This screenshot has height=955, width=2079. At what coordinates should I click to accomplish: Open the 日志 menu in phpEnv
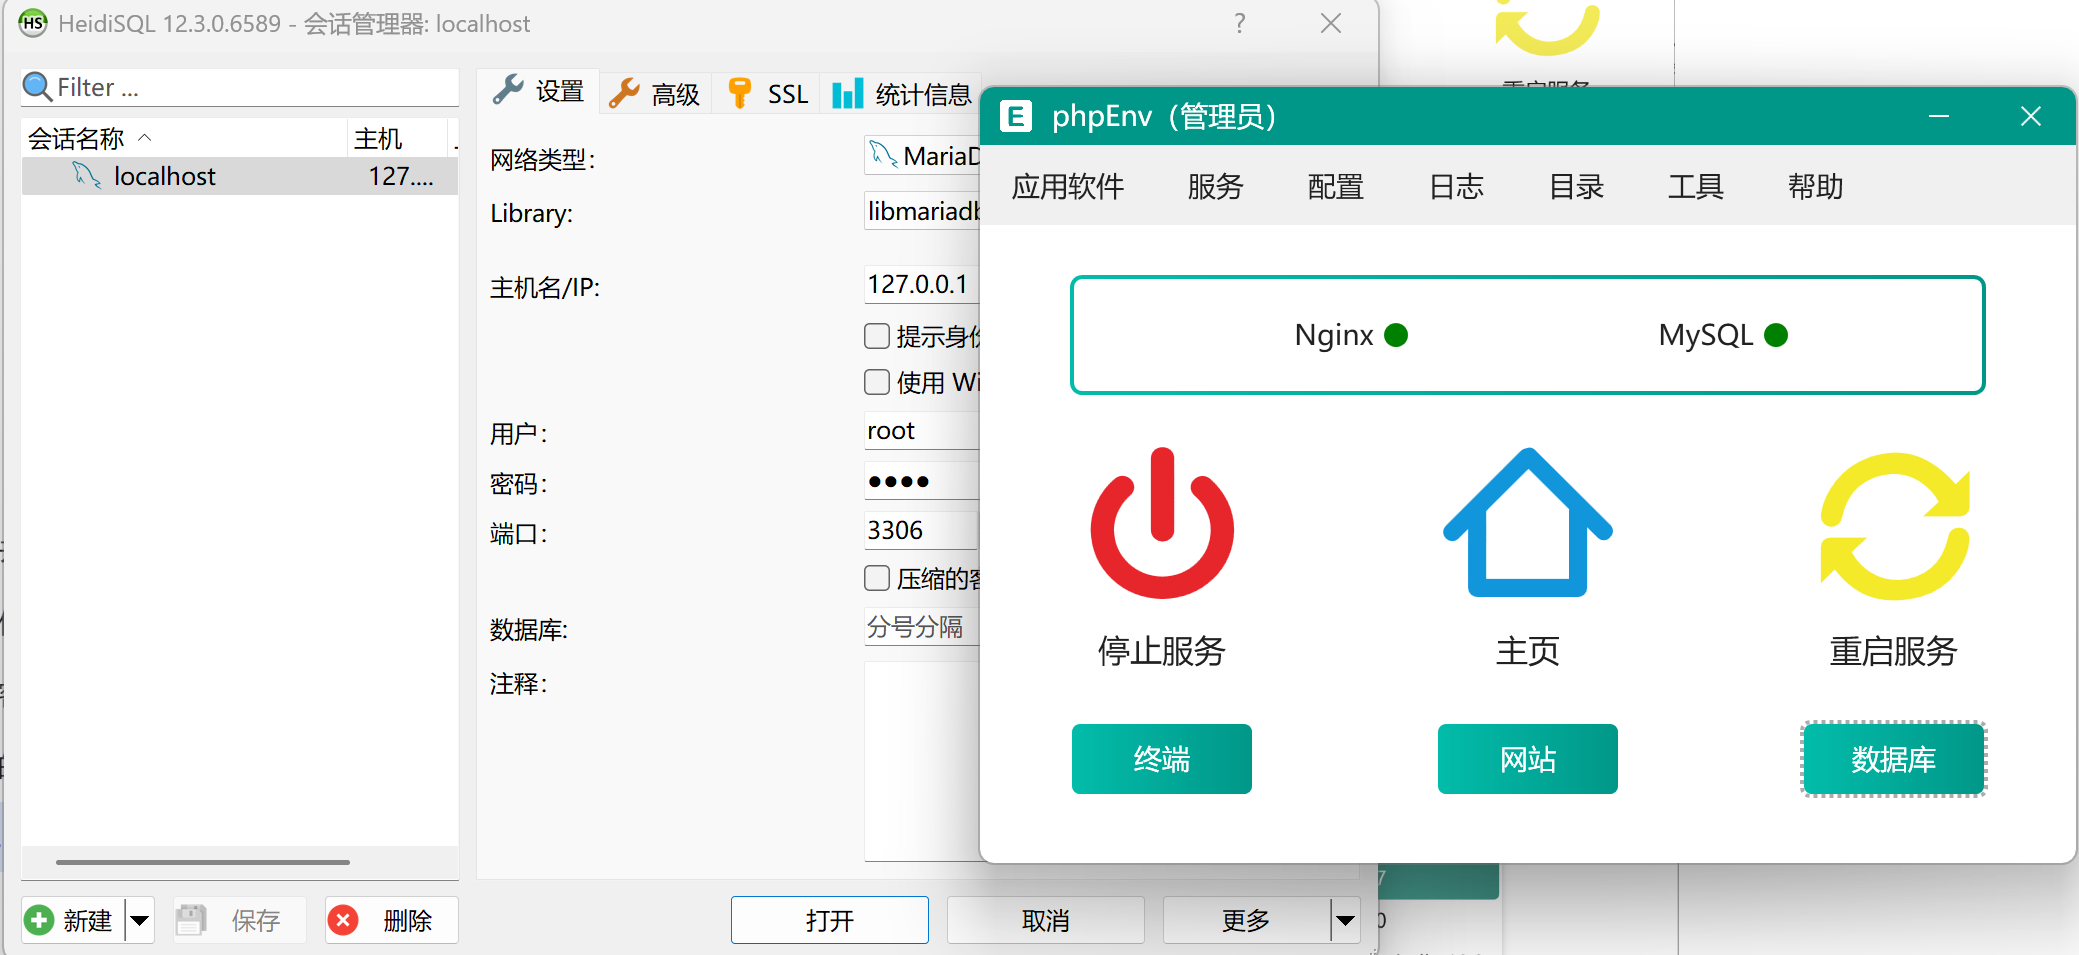[x=1456, y=186]
